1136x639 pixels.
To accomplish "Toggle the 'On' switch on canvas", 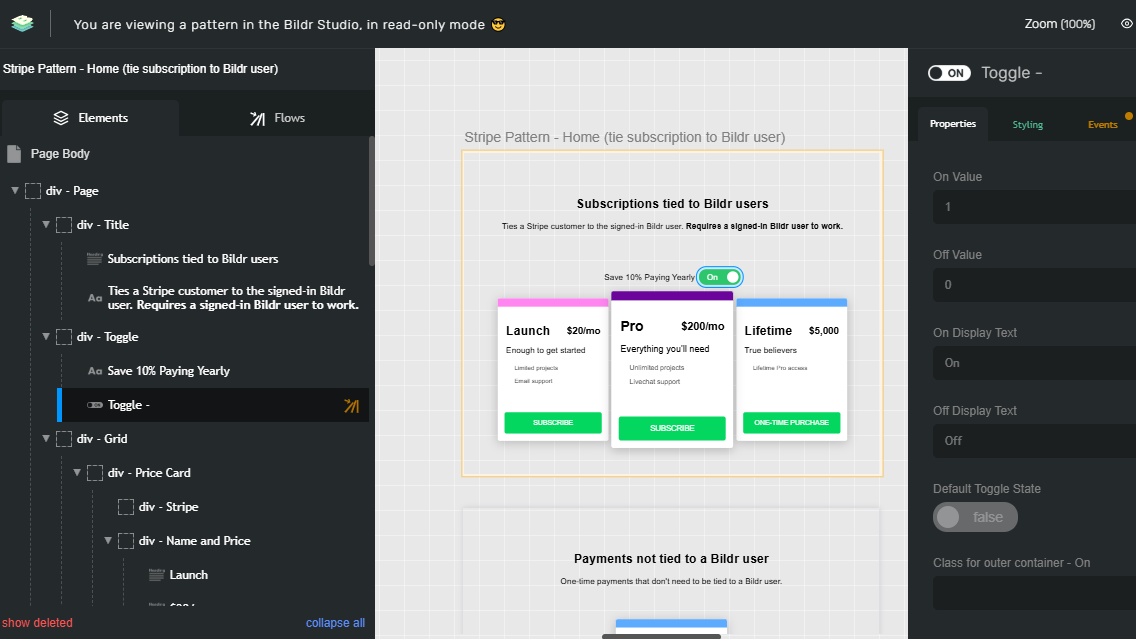I will [x=720, y=277].
